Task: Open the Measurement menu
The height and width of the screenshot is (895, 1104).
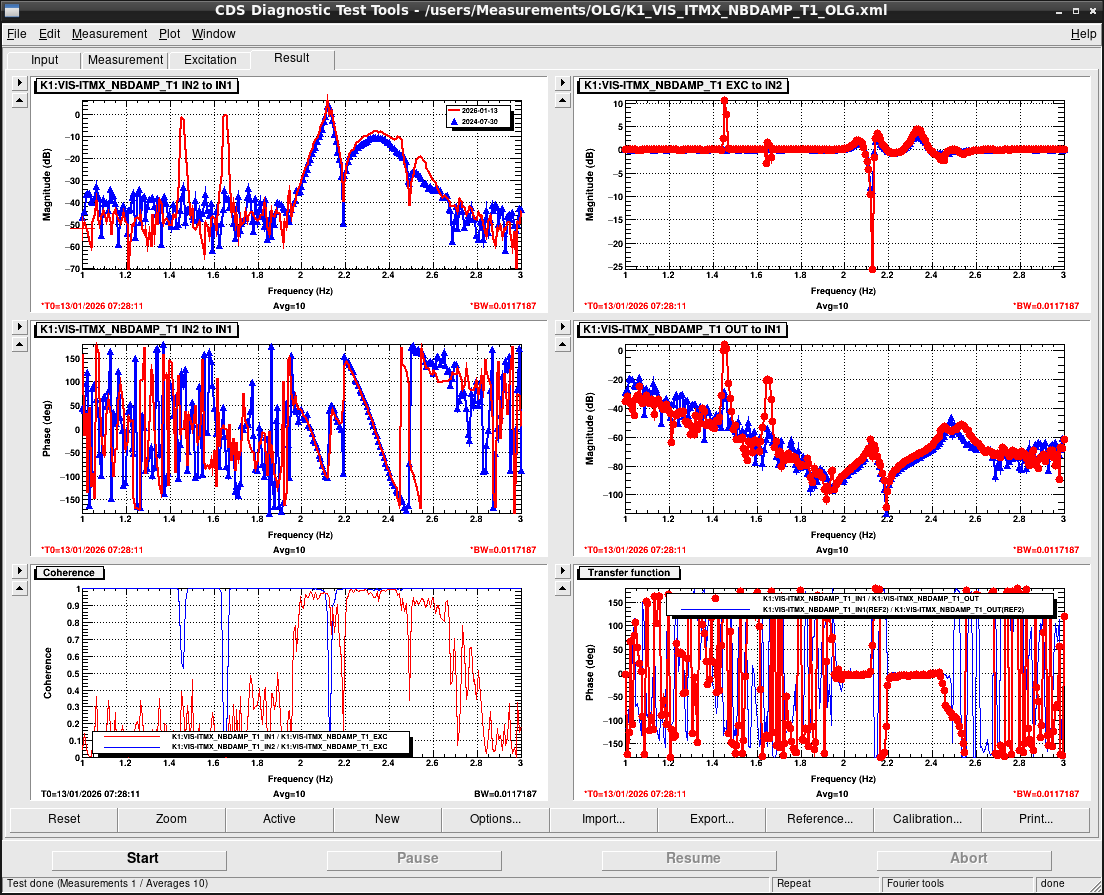Action: tap(109, 34)
